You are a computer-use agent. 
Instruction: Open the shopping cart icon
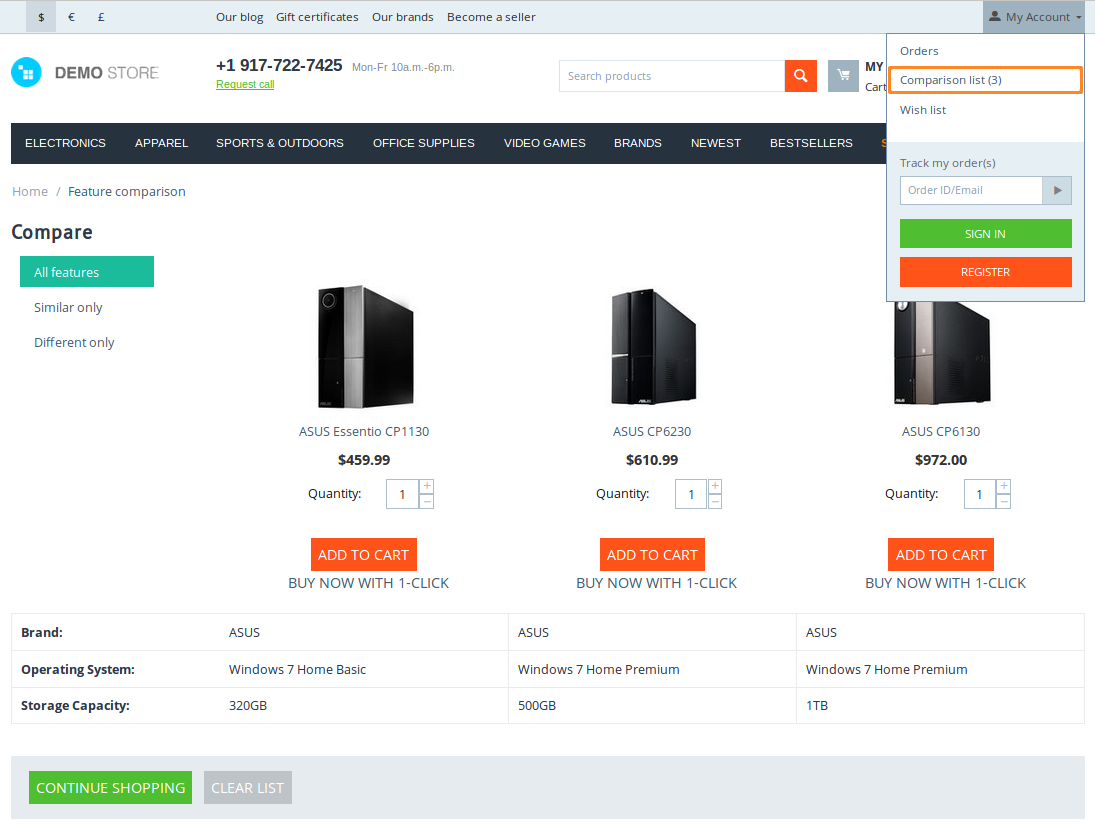point(843,76)
